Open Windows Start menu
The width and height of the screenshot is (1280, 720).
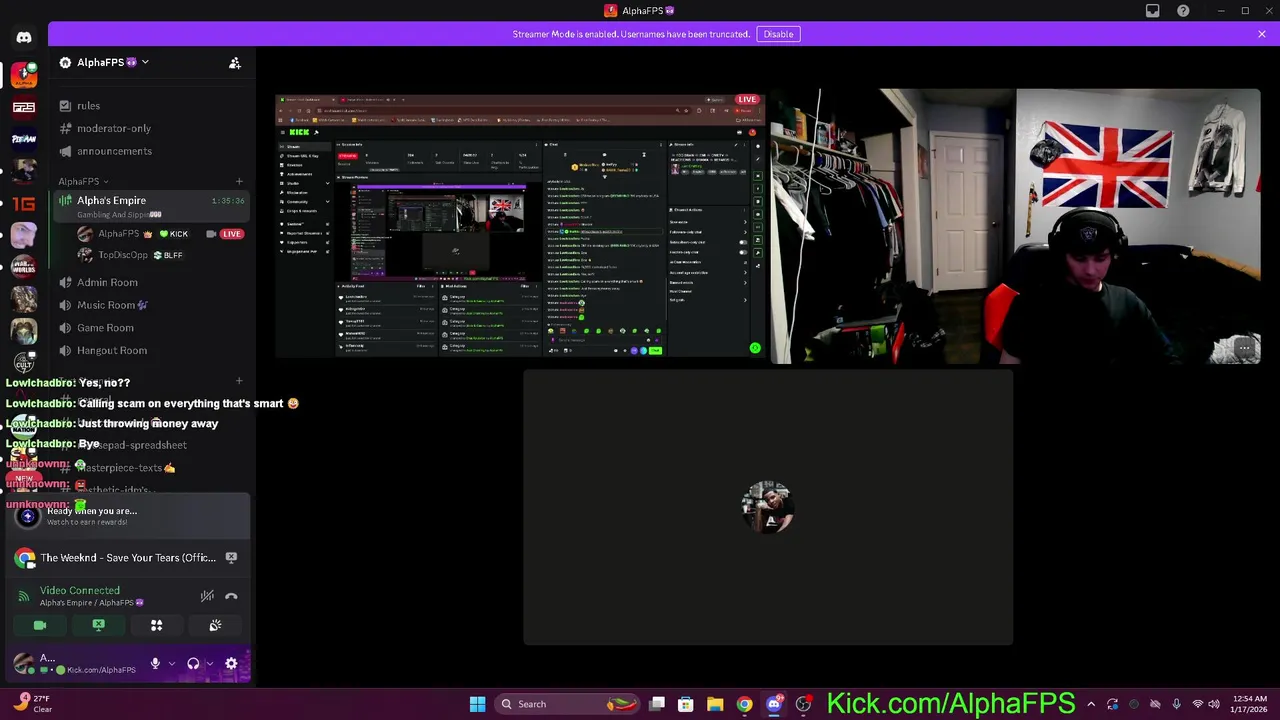pos(478,704)
